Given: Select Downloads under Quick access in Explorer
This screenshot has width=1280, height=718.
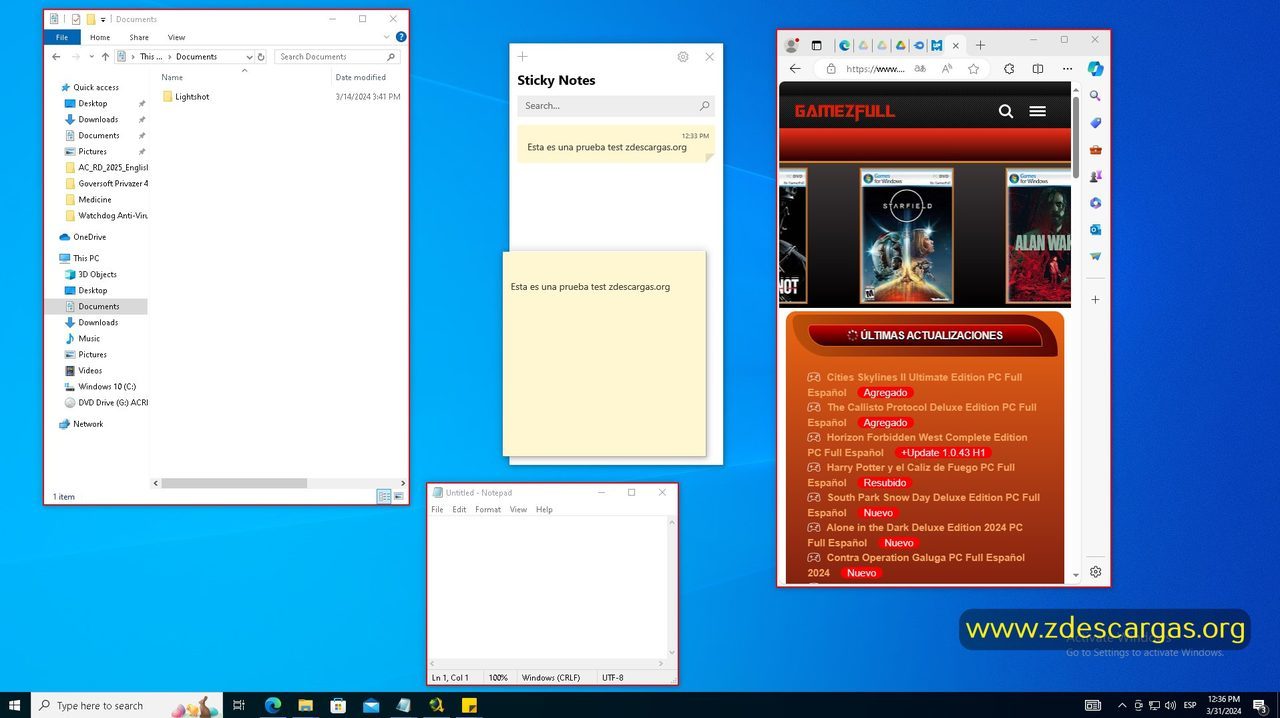Looking at the screenshot, I should click(x=98, y=119).
